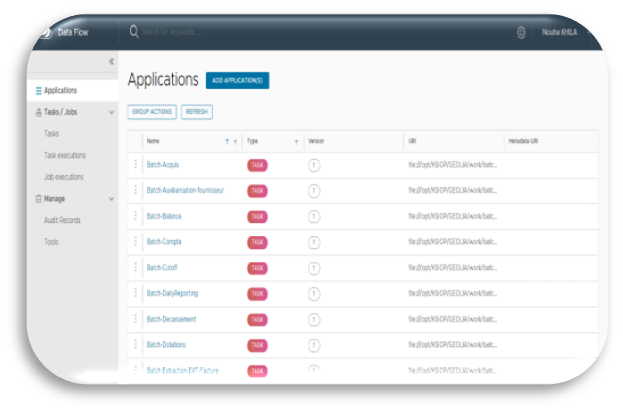Click the REFRESH button
This screenshot has height=412, width=623.
point(197,112)
